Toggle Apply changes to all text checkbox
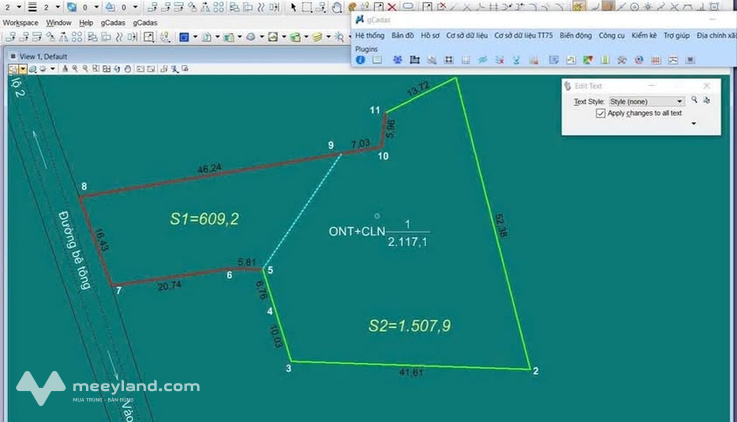This screenshot has height=422, width=737. coord(600,113)
